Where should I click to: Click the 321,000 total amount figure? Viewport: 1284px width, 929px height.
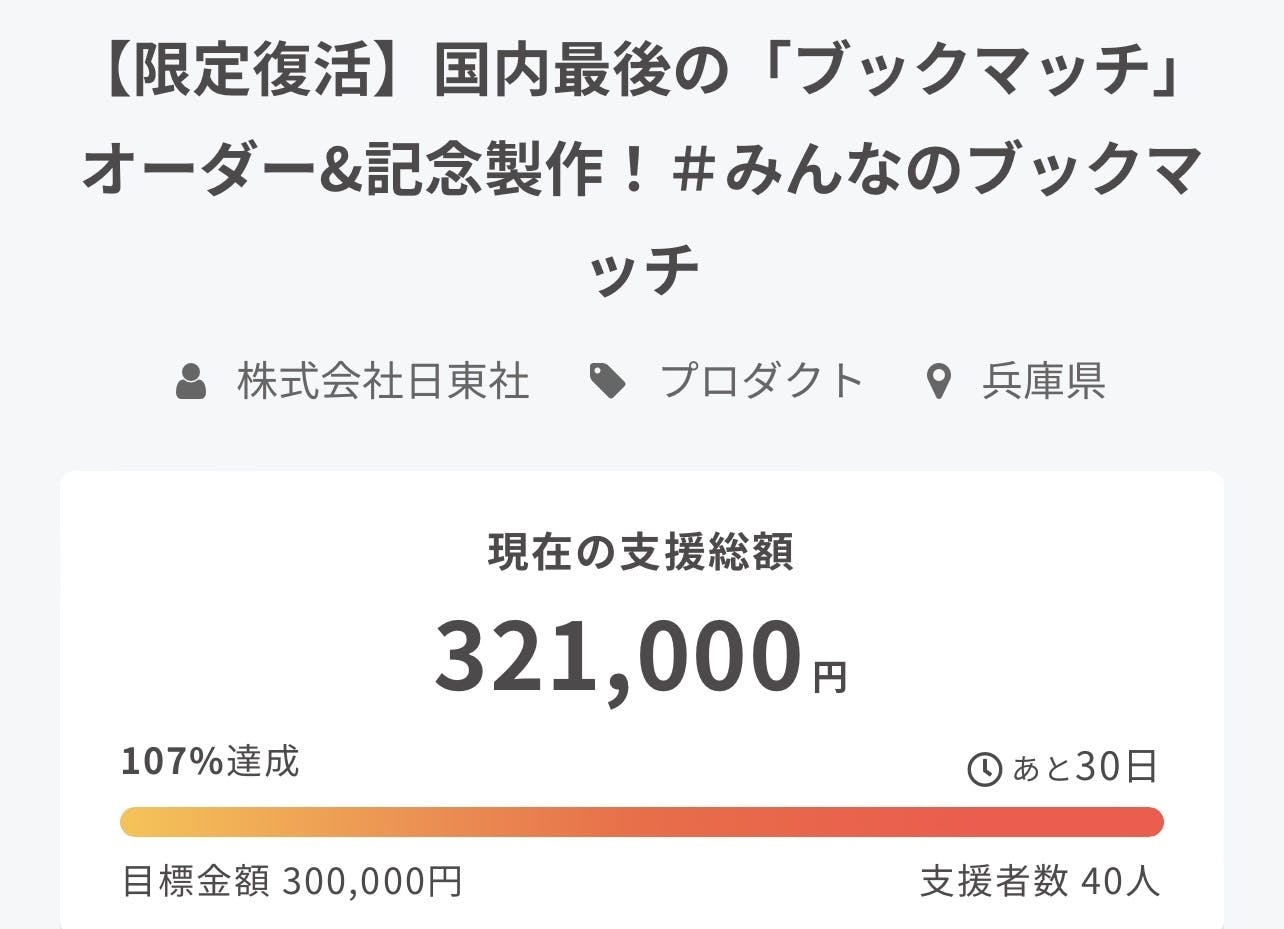[x=618, y=656]
